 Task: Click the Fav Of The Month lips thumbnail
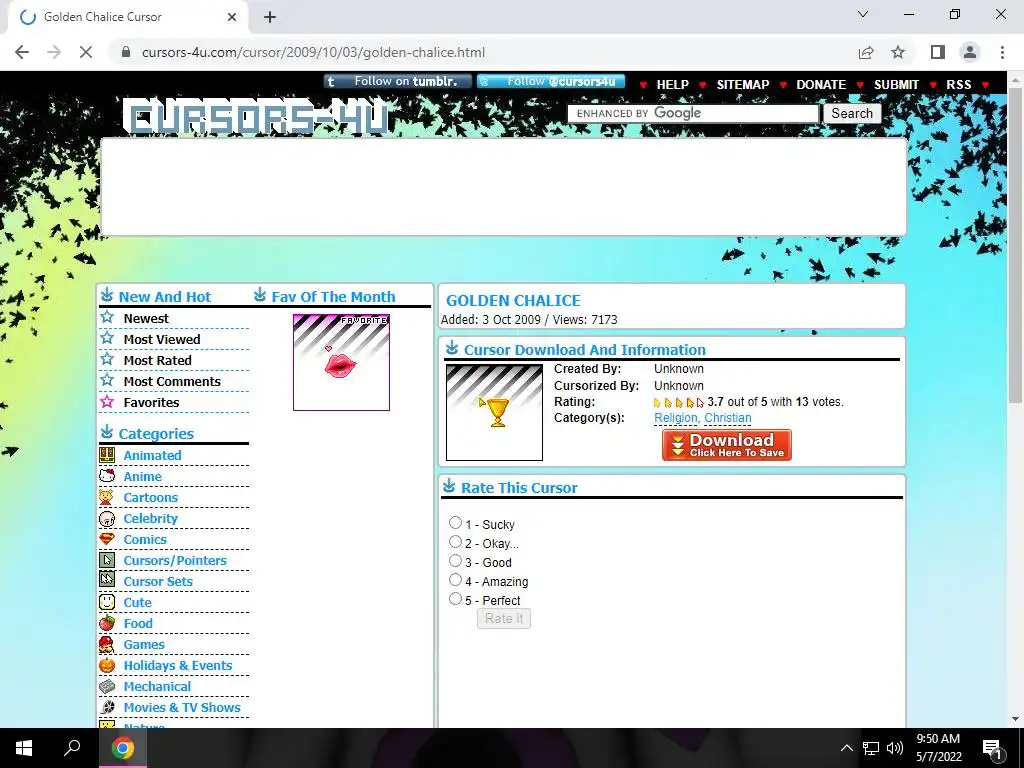(x=342, y=362)
